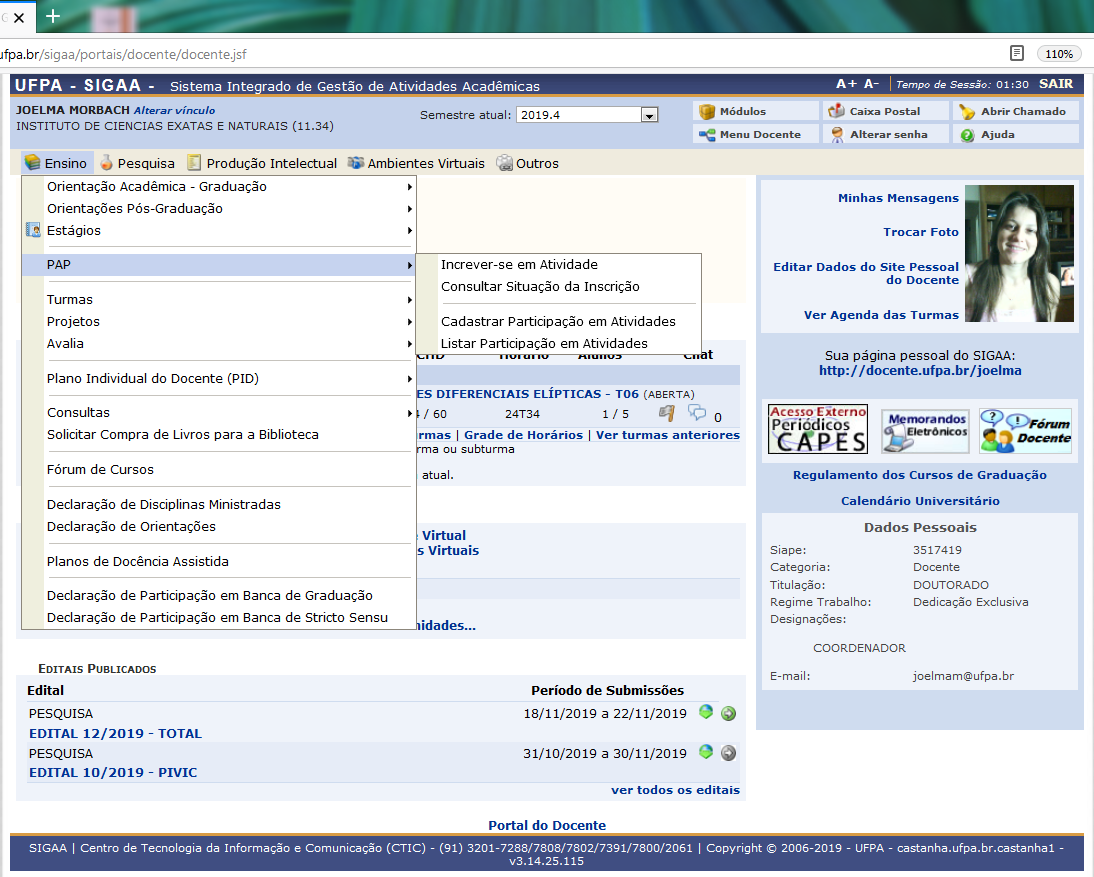Click the gray arrow icon for Edital 10/2019 PIVIC
1094x877 pixels.
point(728,753)
